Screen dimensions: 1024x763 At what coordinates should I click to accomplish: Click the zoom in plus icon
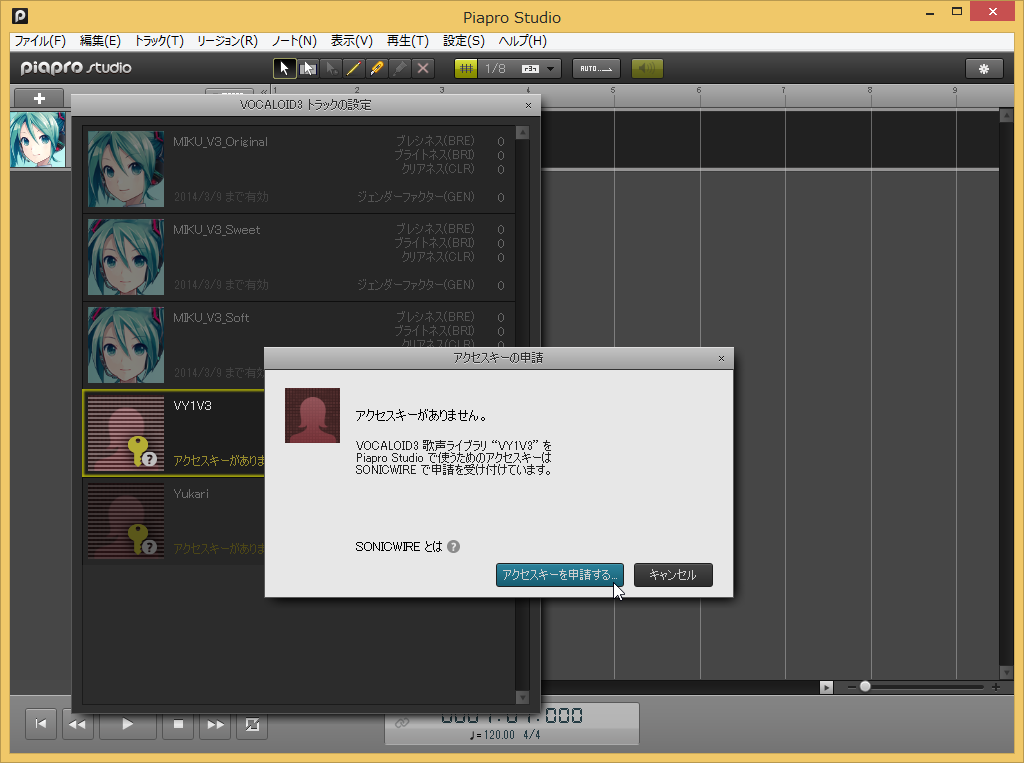(995, 687)
